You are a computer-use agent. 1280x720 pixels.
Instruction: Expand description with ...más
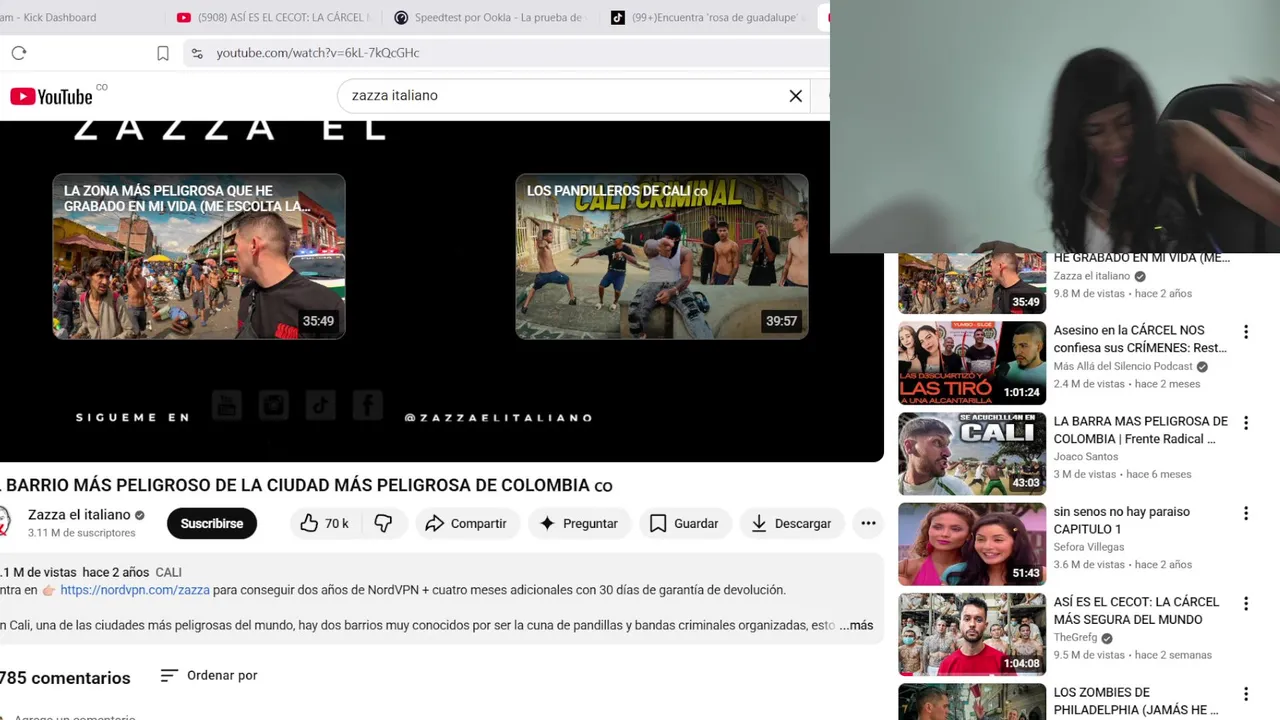[x=856, y=625]
